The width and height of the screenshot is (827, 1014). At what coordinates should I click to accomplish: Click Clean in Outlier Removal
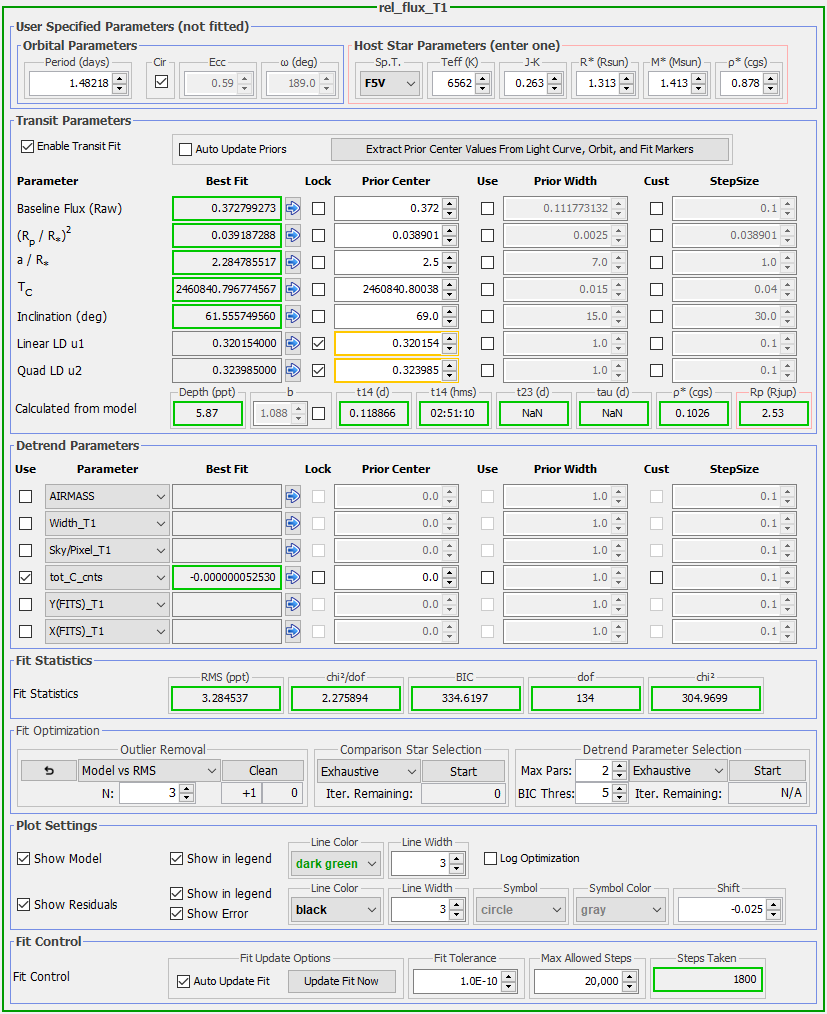pyautogui.click(x=263, y=771)
